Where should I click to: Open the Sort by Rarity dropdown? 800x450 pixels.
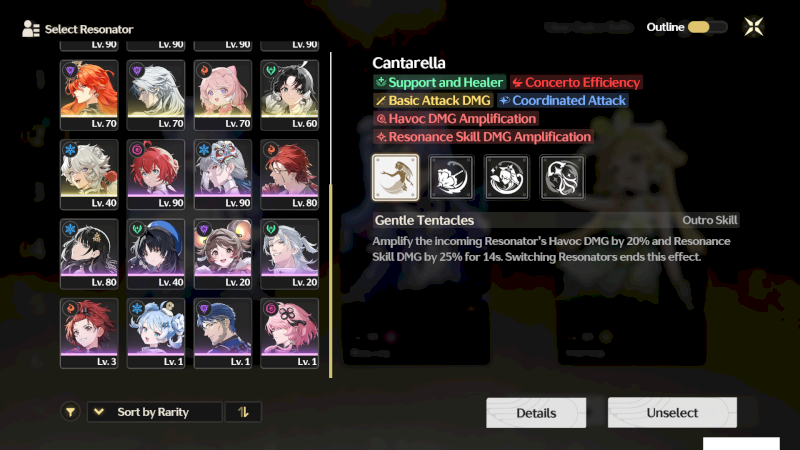155,412
